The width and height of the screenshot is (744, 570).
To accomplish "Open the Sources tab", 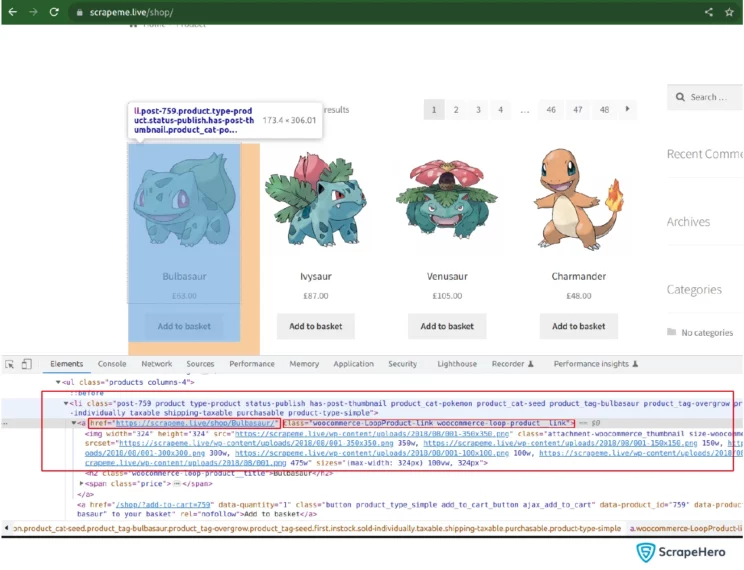I will click(x=200, y=364).
